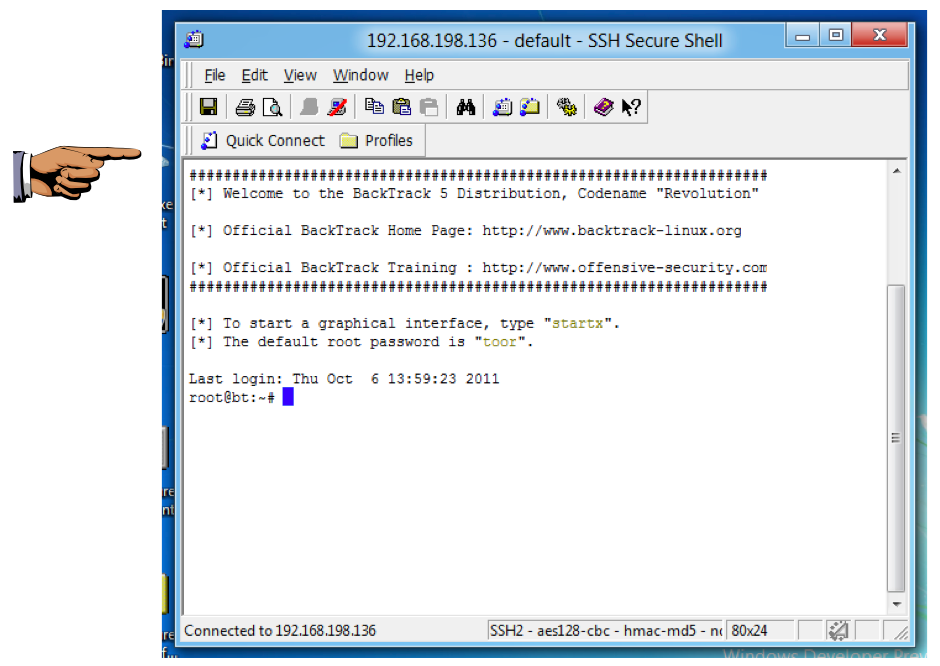This screenshot has height=666, width=940.
Task: Open New Terminal Window icon
Action: (x=502, y=107)
